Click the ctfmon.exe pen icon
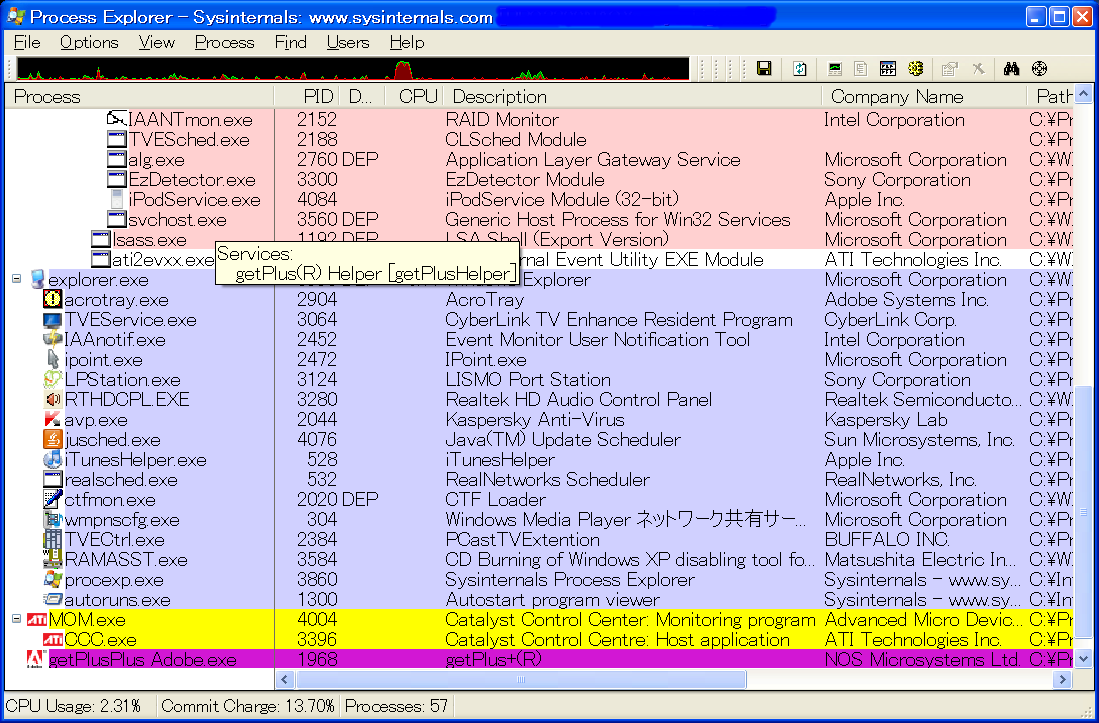The image size is (1099, 723). point(53,500)
